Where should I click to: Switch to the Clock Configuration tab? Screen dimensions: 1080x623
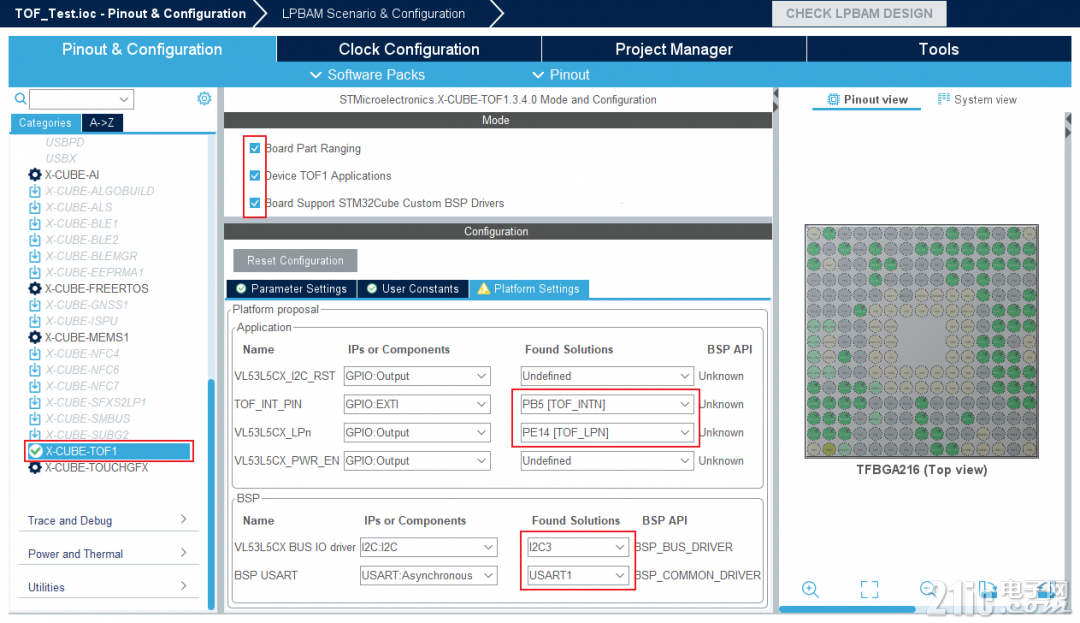[x=408, y=49]
